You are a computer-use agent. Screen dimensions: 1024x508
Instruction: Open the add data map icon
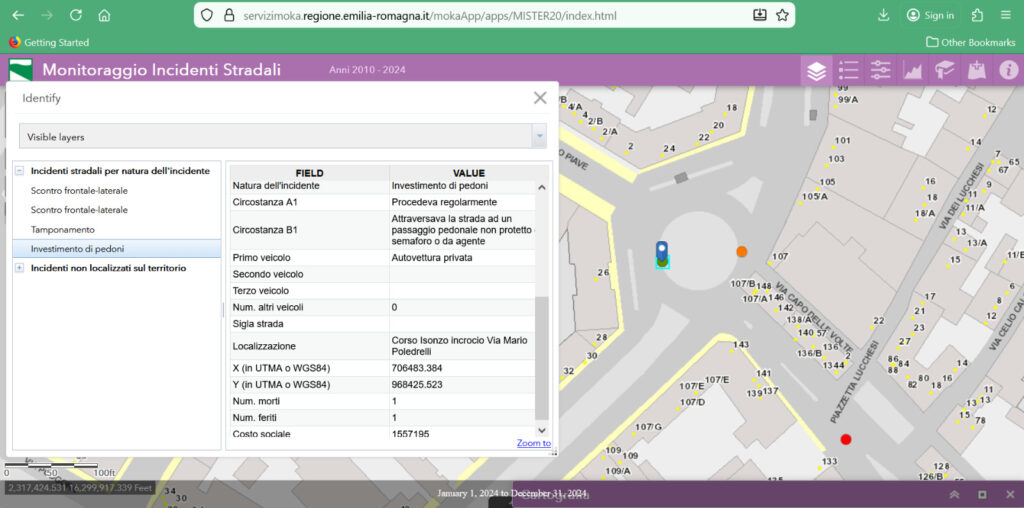tap(977, 70)
